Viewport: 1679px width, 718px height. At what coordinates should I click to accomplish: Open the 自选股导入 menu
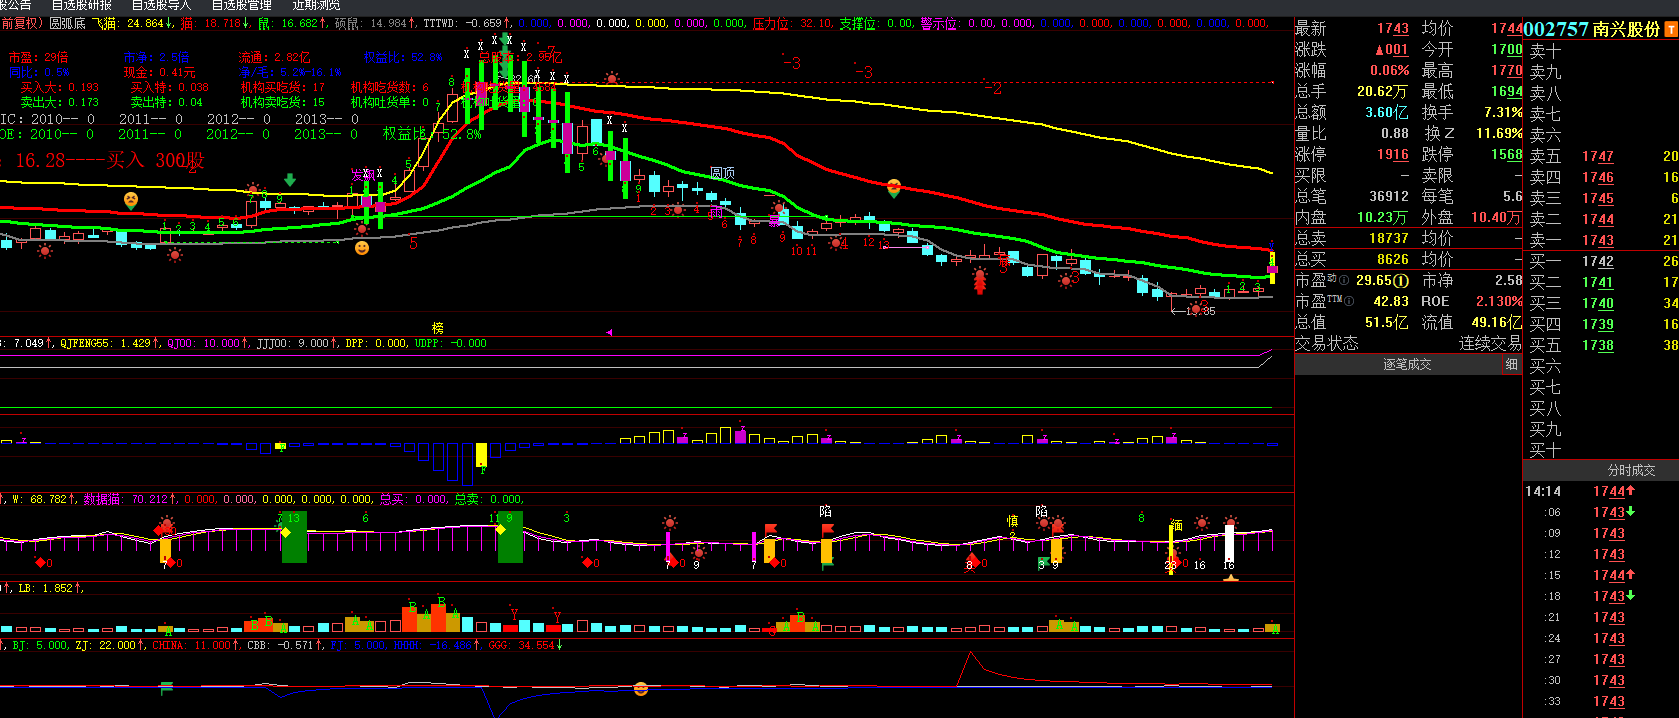click(161, 5)
